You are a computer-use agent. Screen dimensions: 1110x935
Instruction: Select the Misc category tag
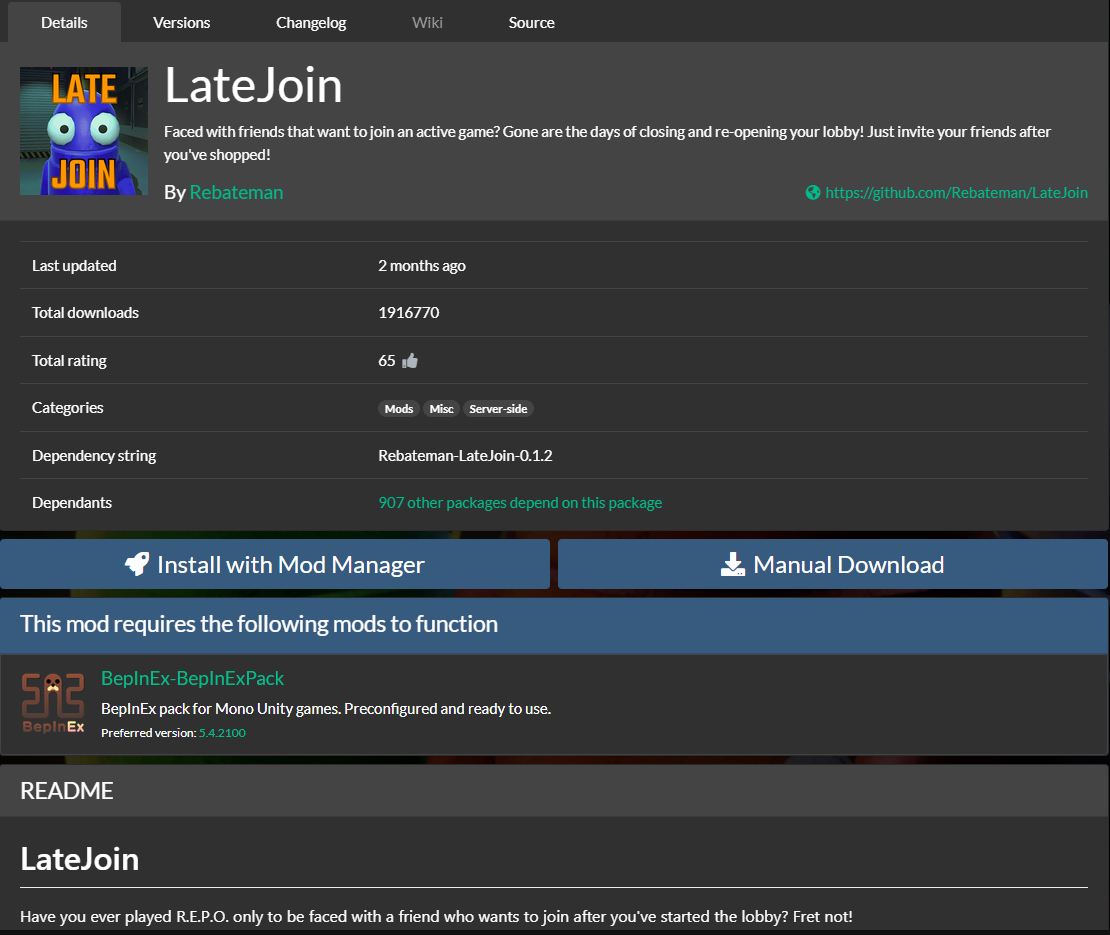[441, 409]
